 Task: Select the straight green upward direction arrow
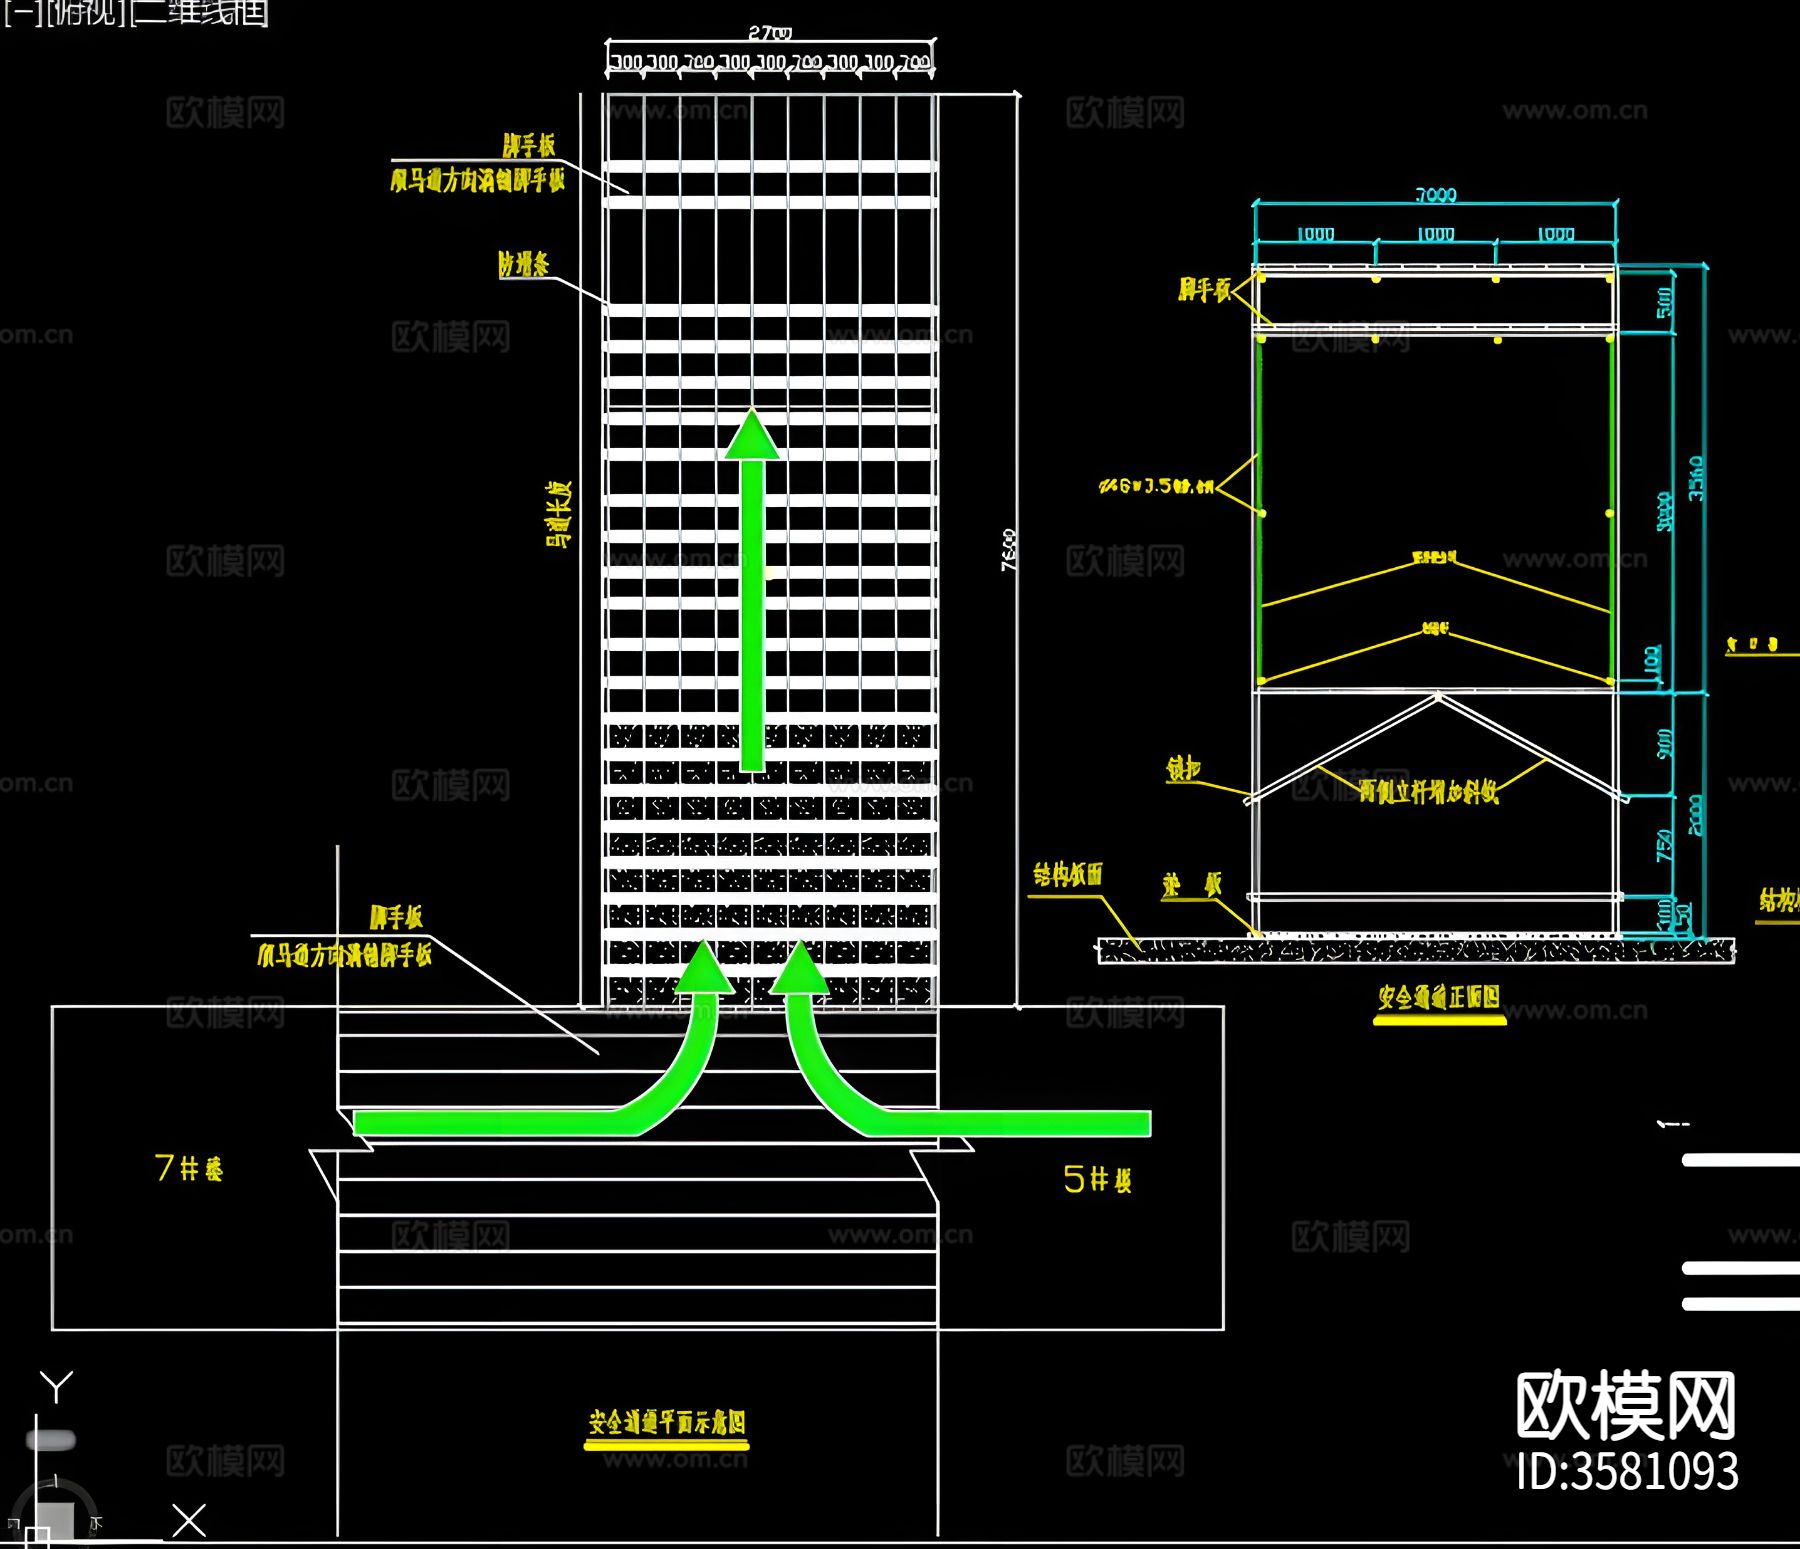[752, 590]
